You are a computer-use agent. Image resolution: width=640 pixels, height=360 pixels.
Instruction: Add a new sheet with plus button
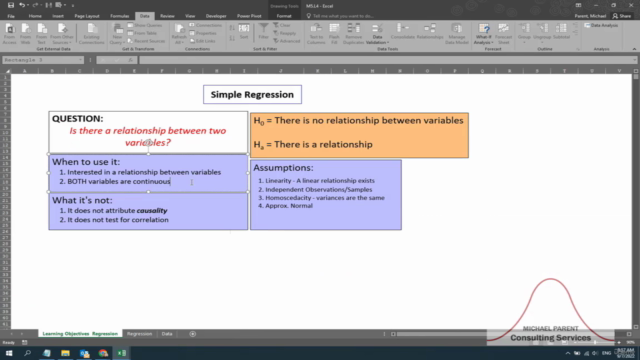click(x=193, y=334)
